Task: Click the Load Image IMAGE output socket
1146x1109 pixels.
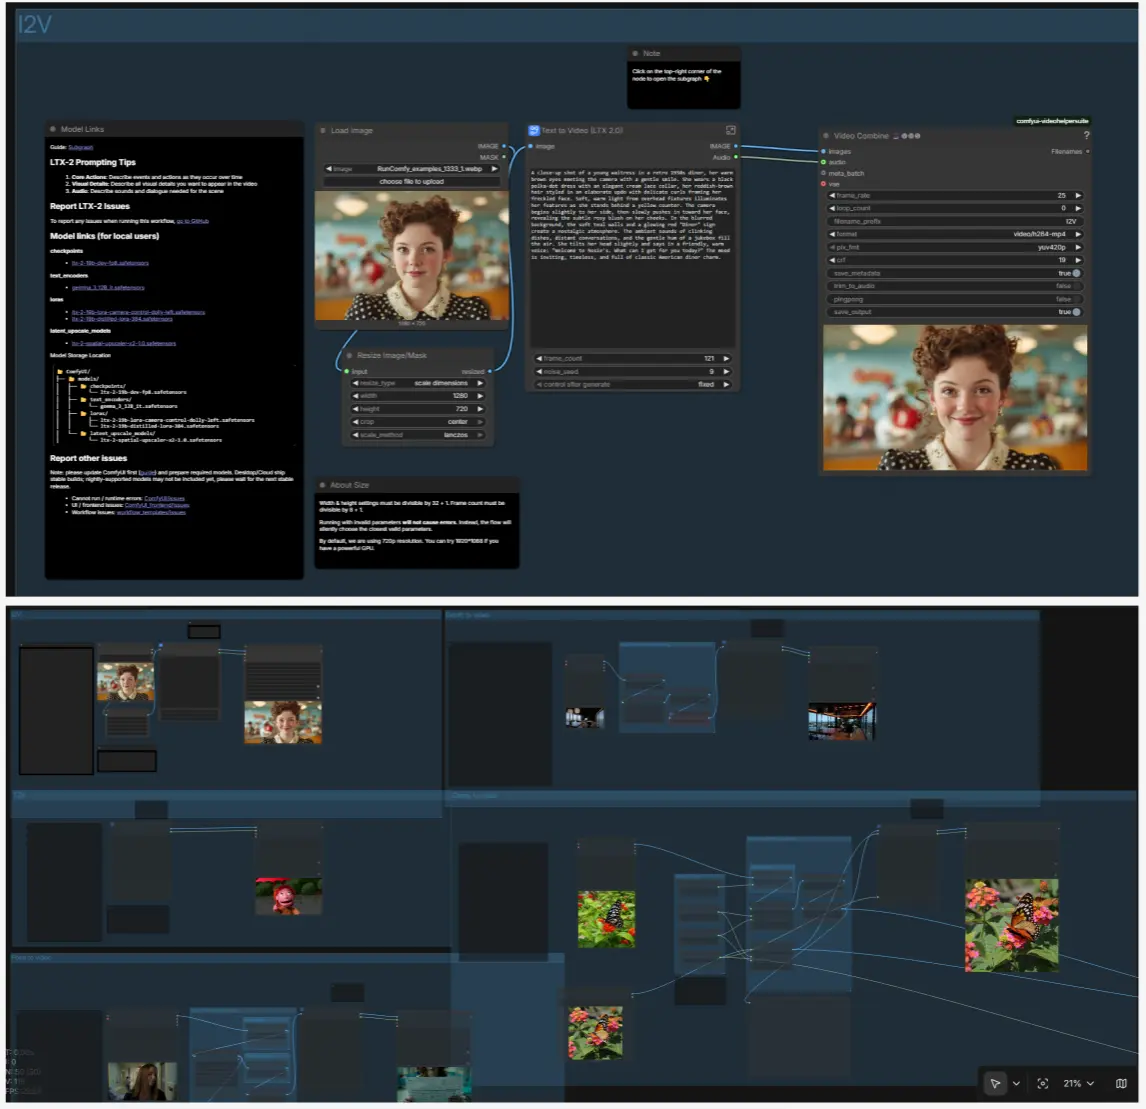Action: tap(504, 146)
